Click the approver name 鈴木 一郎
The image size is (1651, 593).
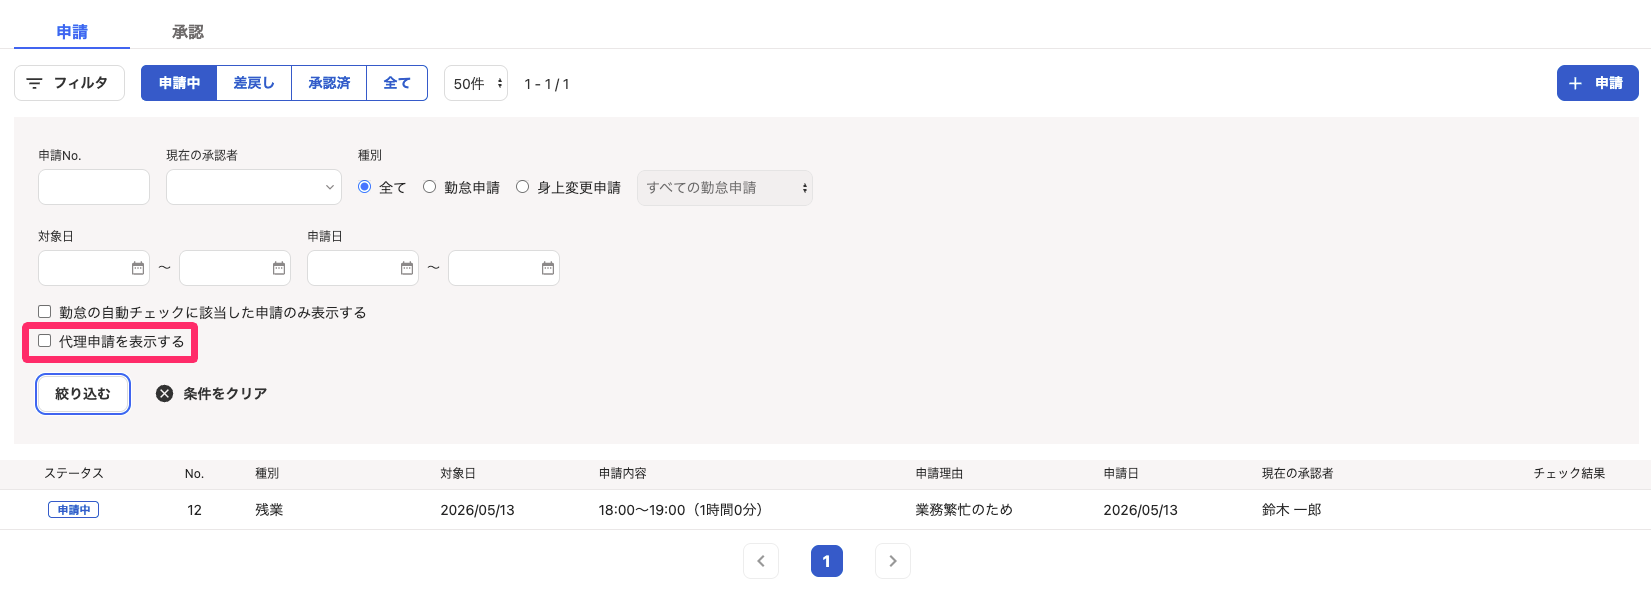(1291, 510)
